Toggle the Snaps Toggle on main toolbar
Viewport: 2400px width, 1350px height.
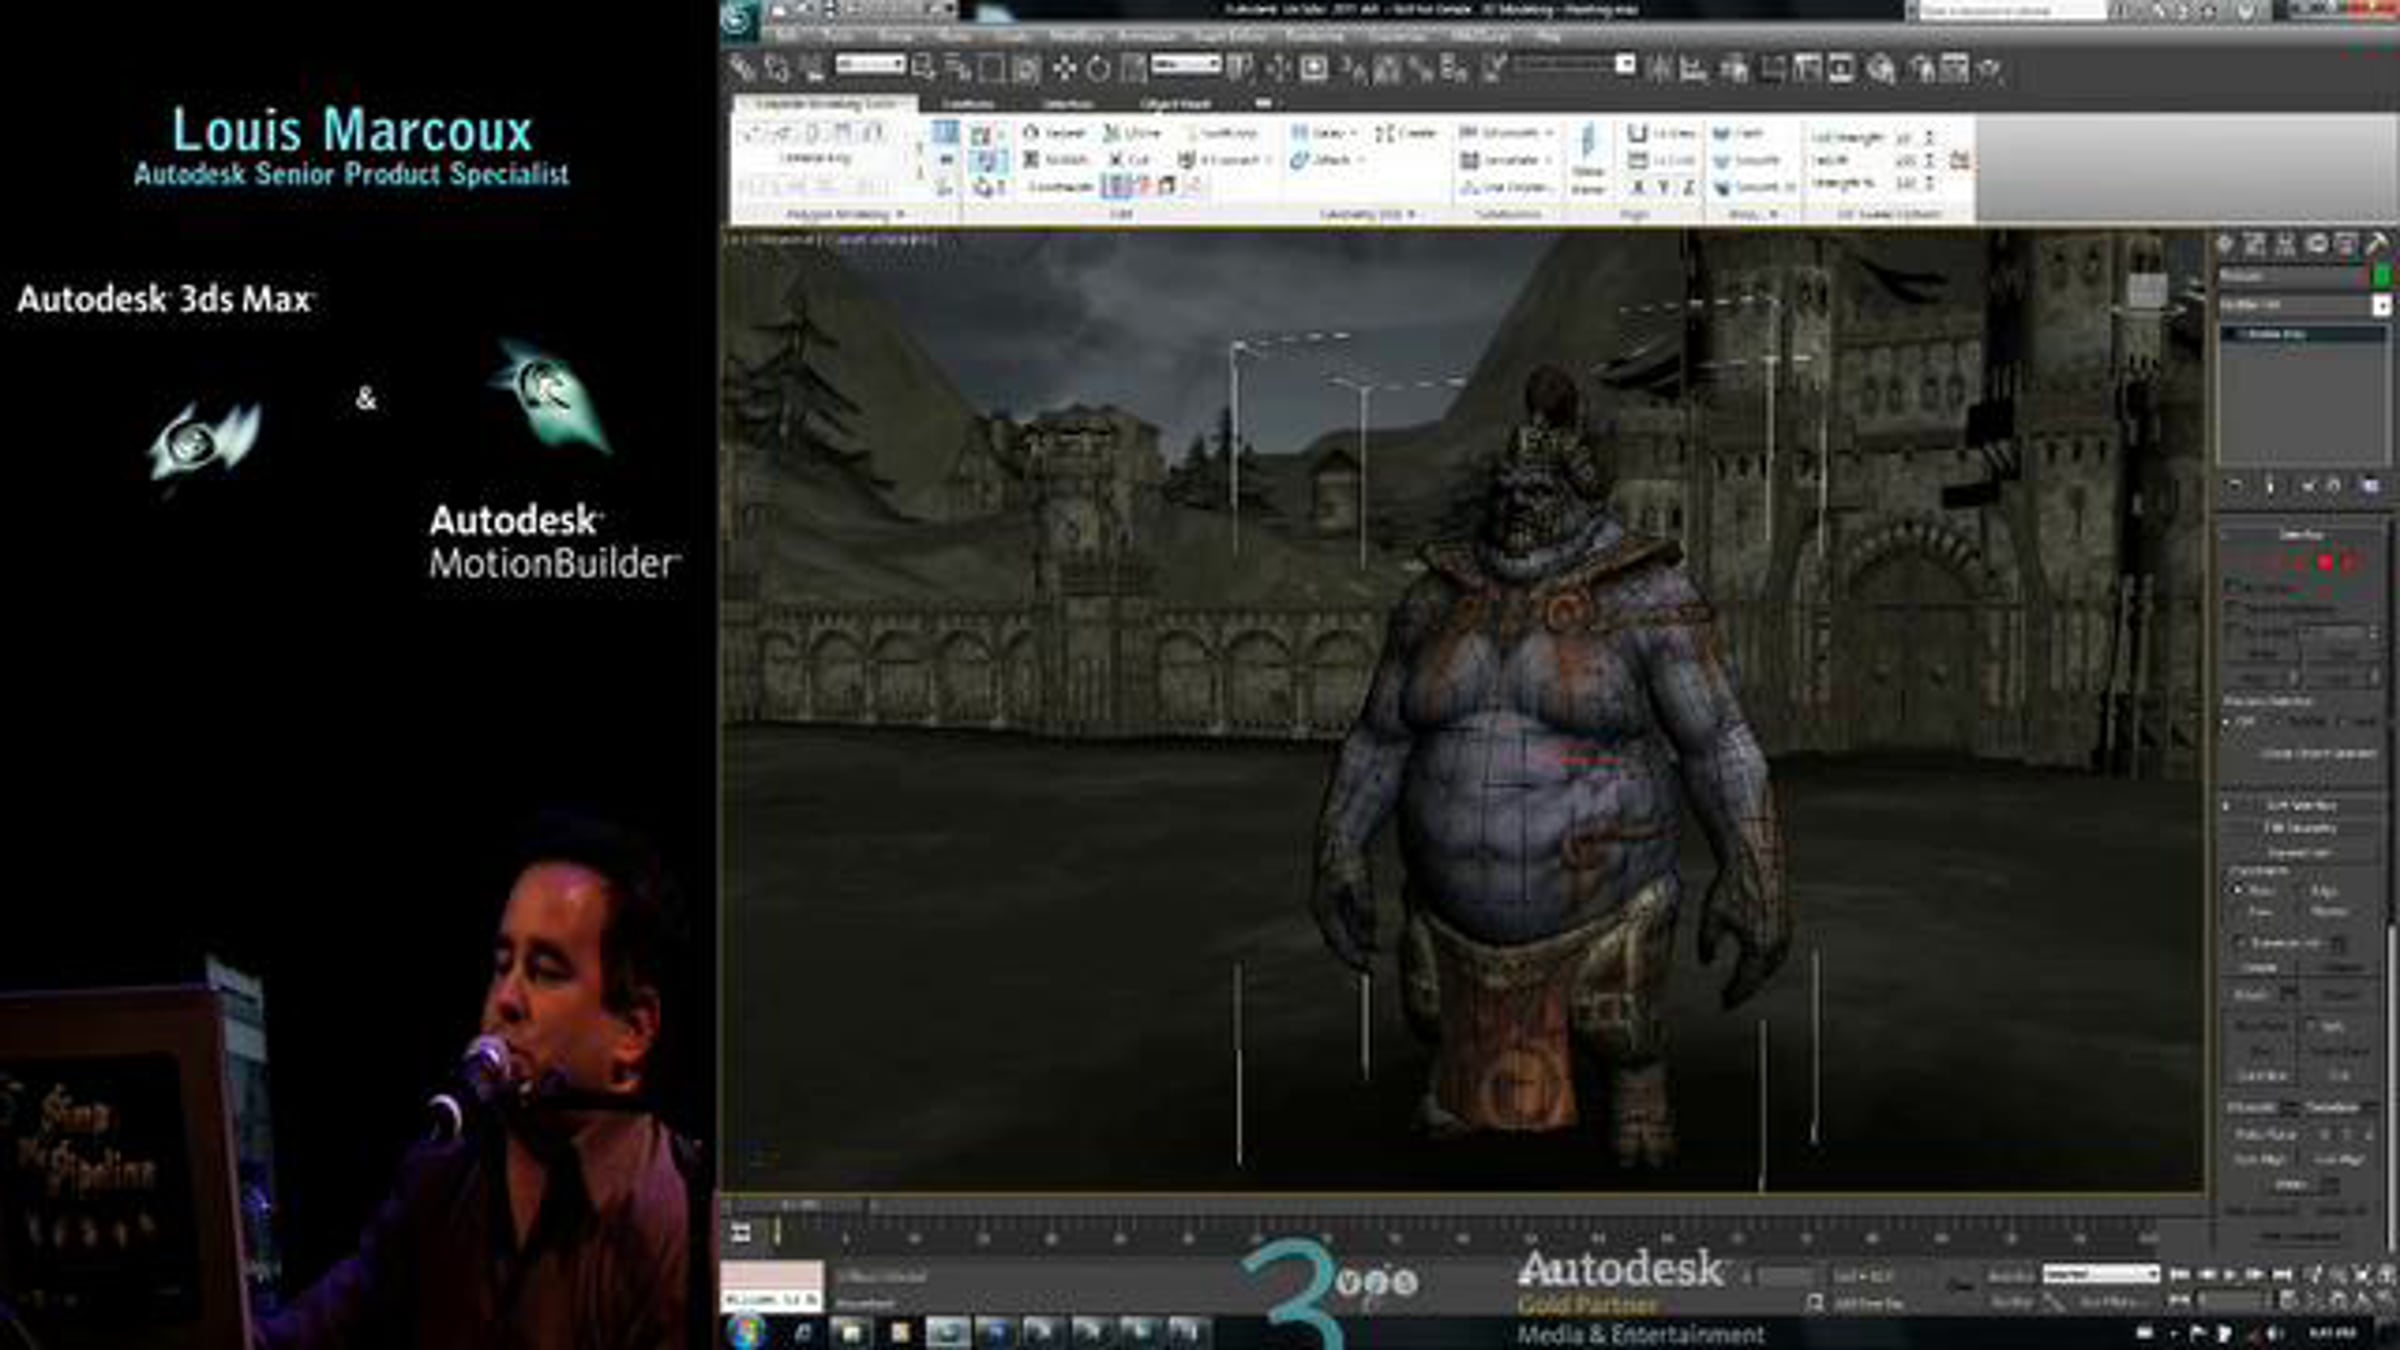pos(1354,69)
